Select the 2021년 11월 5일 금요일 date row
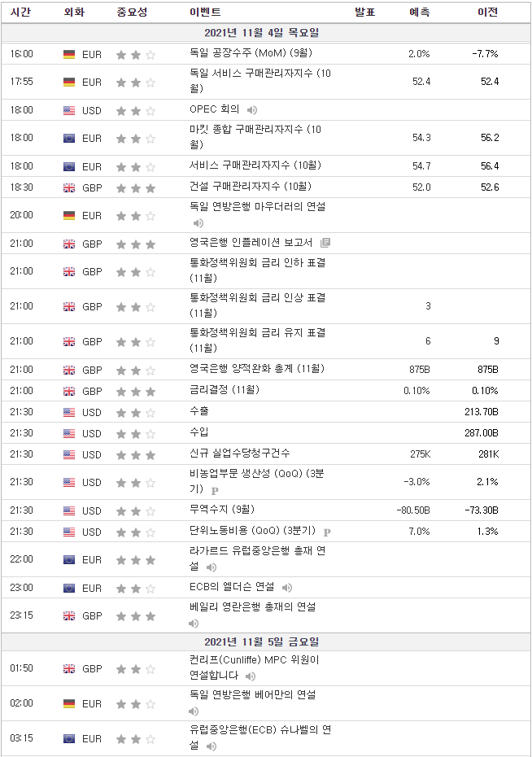The image size is (532, 757). pos(266,642)
